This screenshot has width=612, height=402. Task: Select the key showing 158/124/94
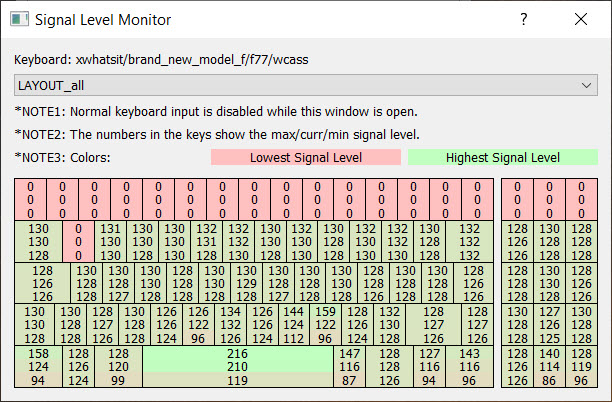[x=38, y=367]
